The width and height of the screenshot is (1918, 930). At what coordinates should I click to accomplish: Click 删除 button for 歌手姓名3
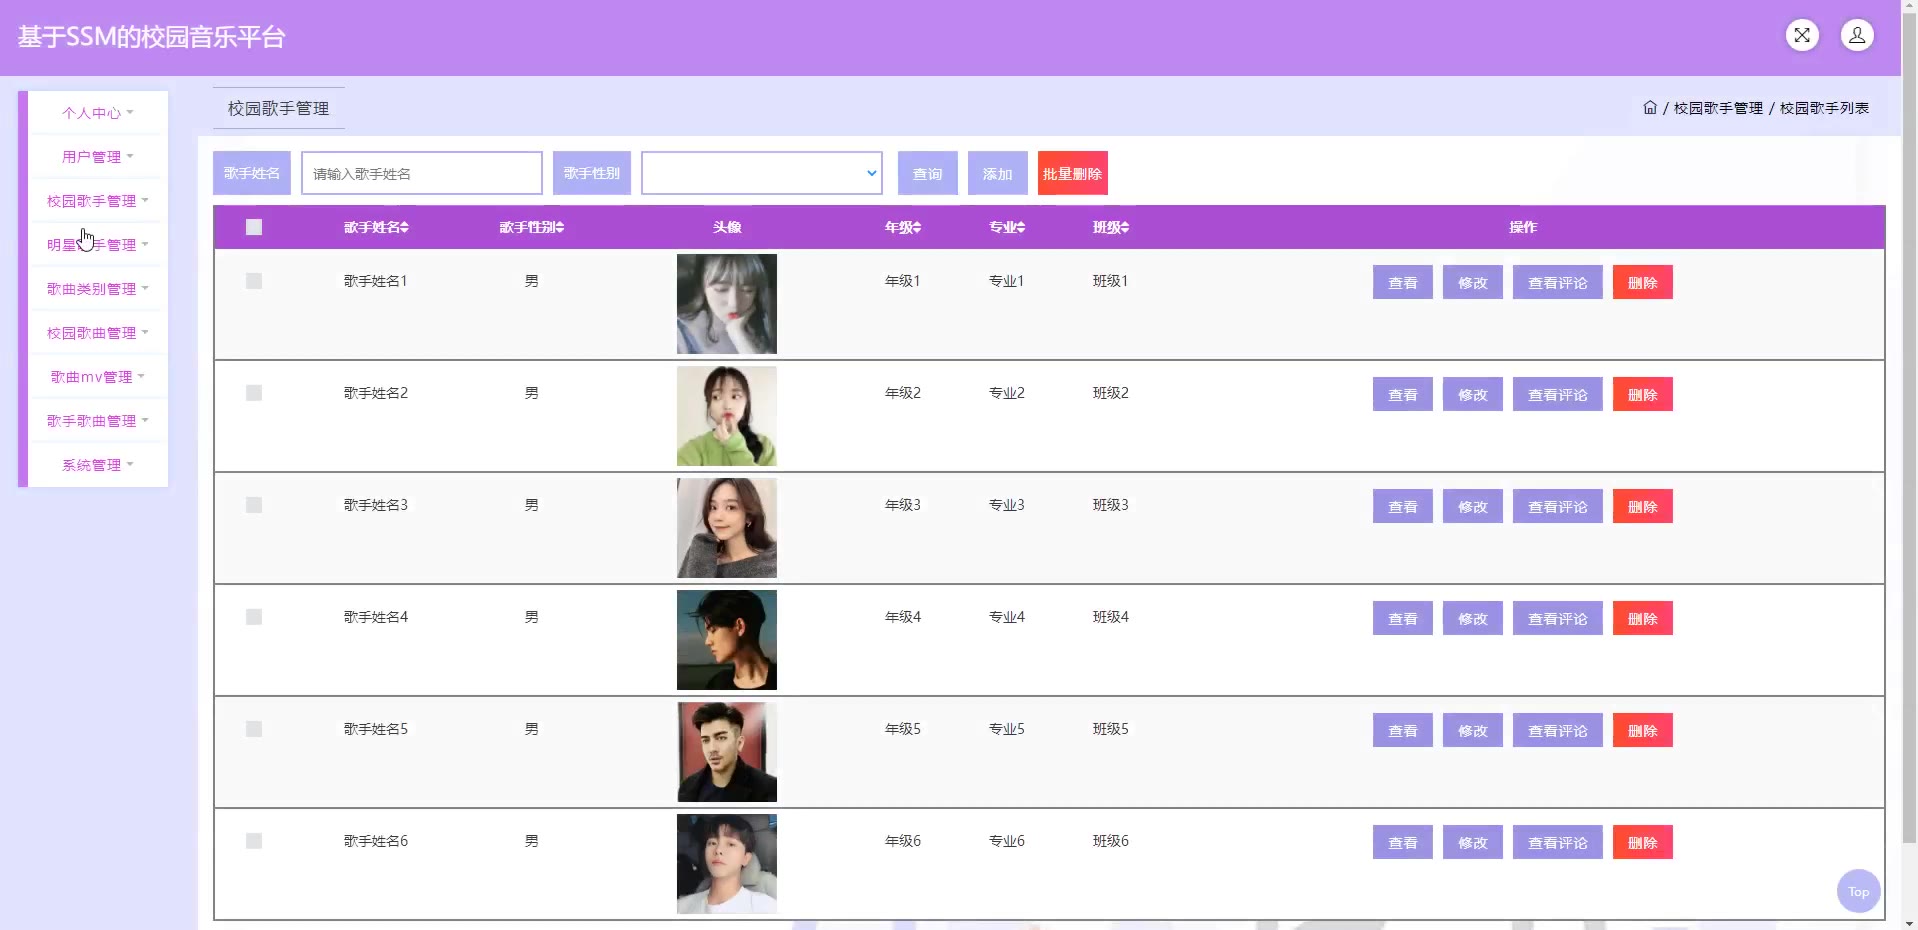[x=1643, y=506]
